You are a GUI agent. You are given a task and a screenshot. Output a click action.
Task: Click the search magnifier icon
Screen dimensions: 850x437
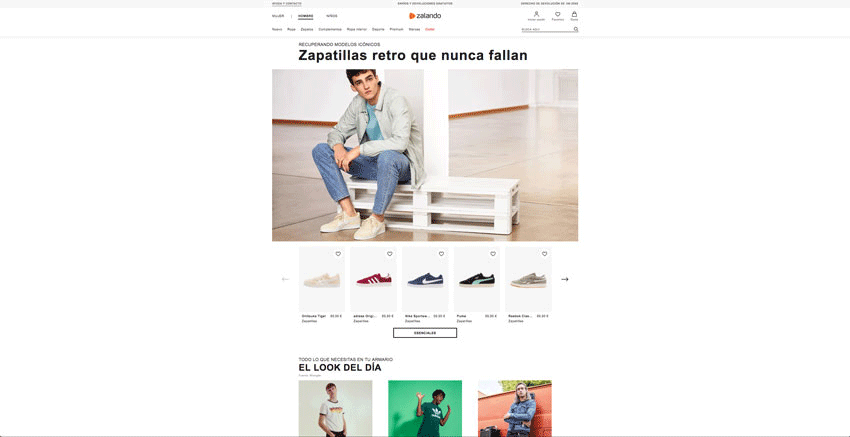click(x=576, y=29)
